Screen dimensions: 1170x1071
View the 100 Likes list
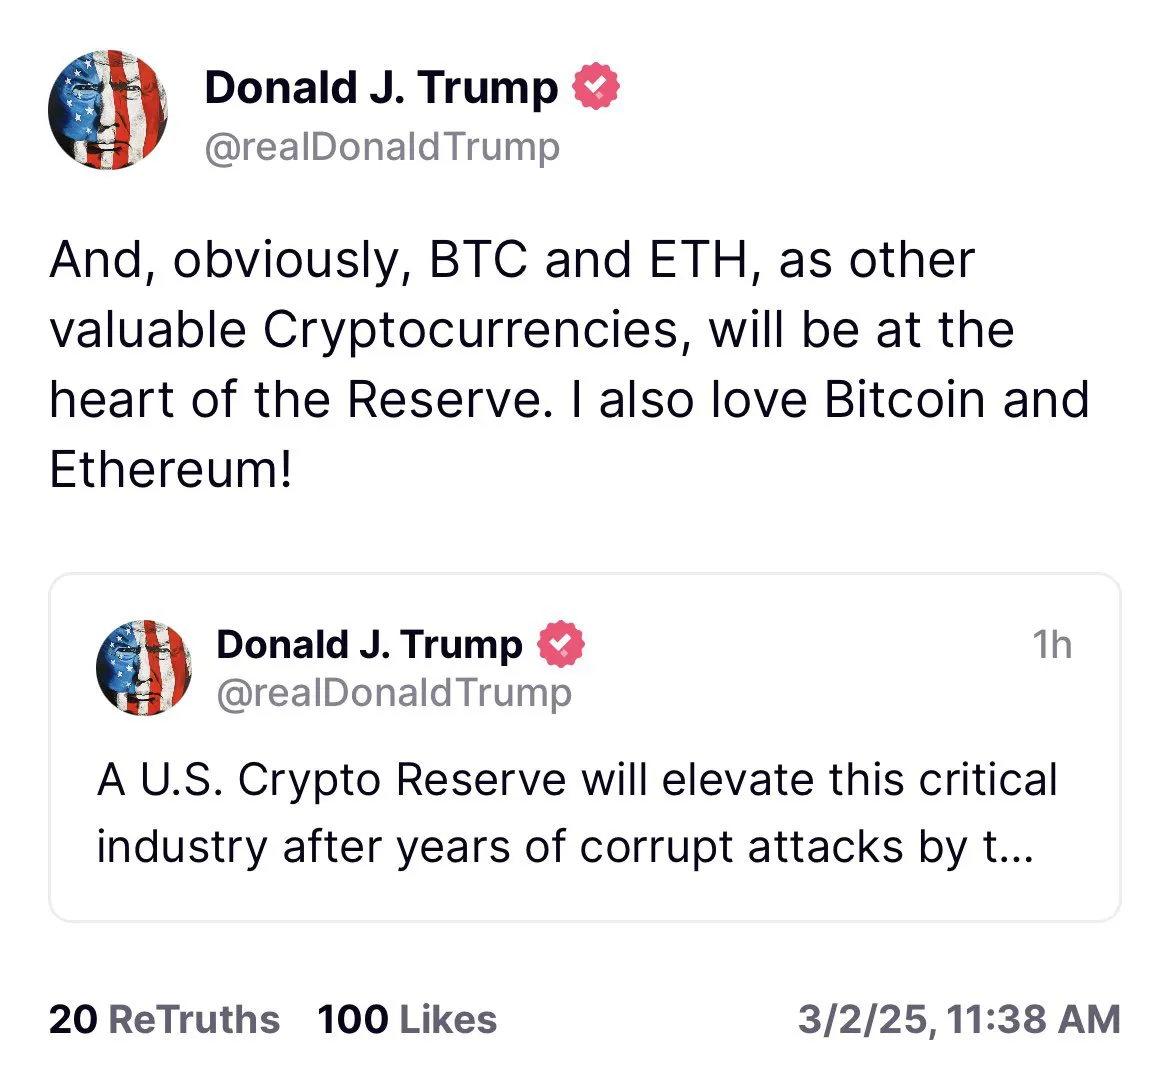point(407,1019)
